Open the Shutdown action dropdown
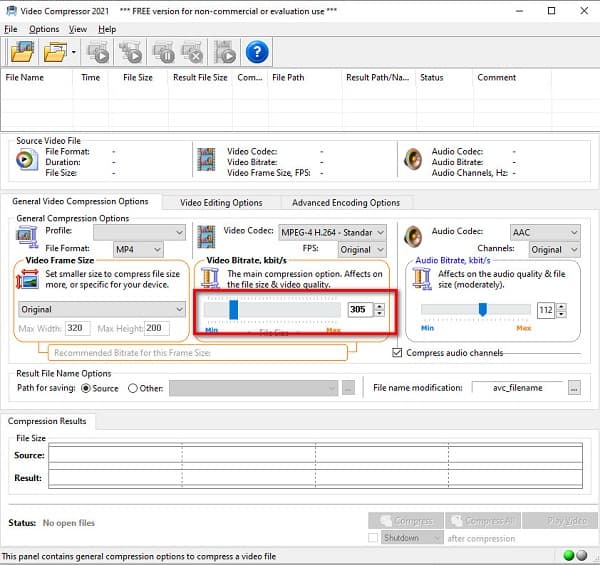Viewport: 600px width, 565px height. (412, 538)
